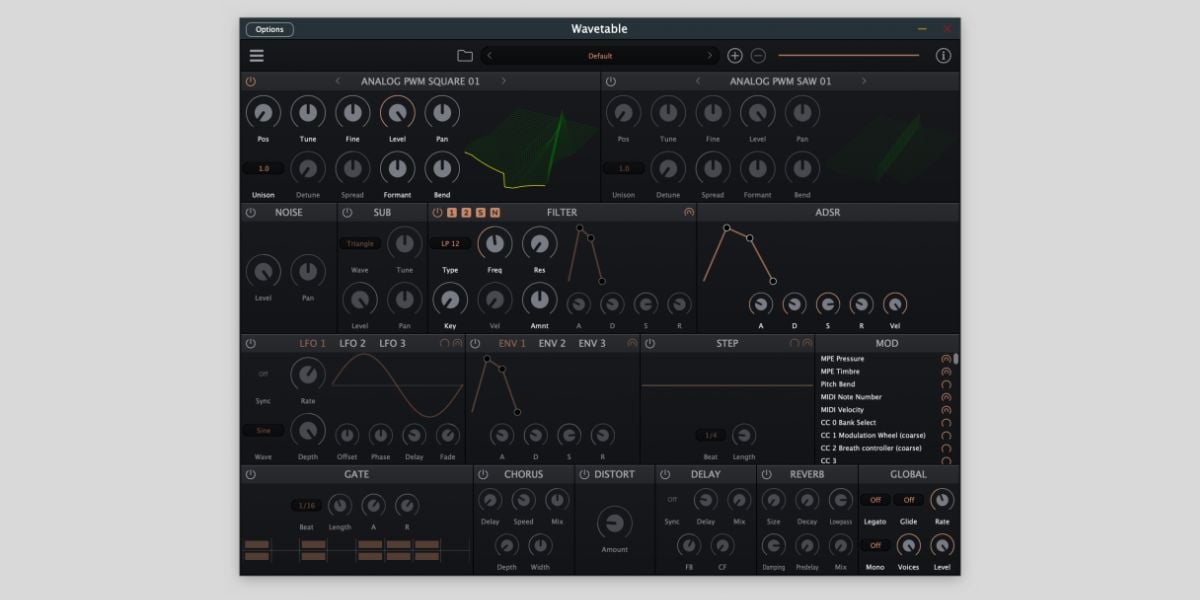Open the hamburger main menu

coord(257,56)
